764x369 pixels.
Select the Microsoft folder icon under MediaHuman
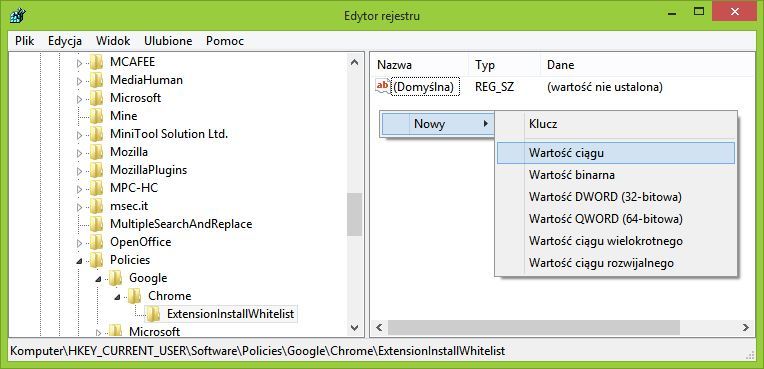point(96,98)
